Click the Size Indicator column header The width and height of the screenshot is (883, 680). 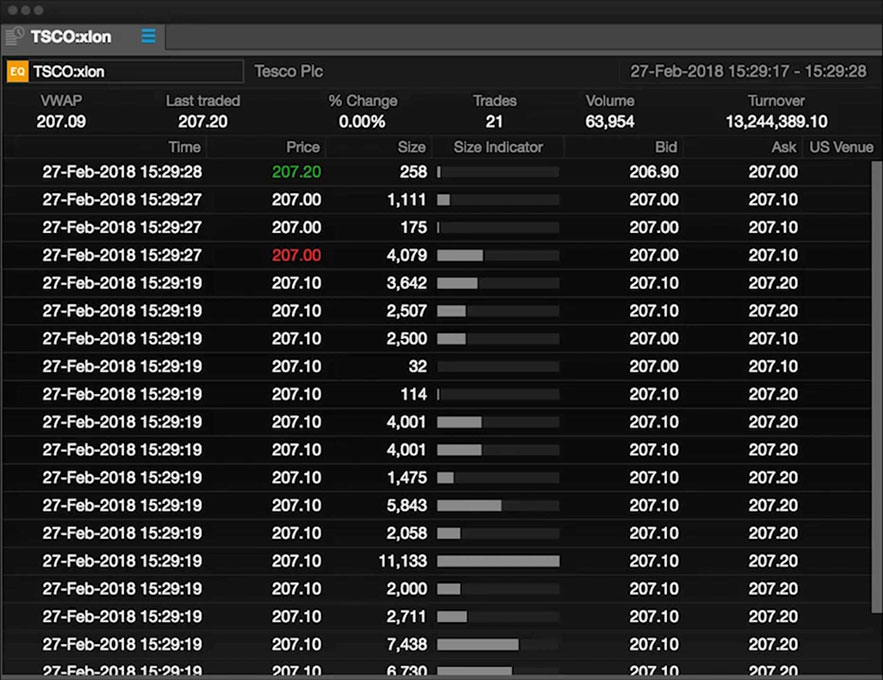pyautogui.click(x=498, y=147)
